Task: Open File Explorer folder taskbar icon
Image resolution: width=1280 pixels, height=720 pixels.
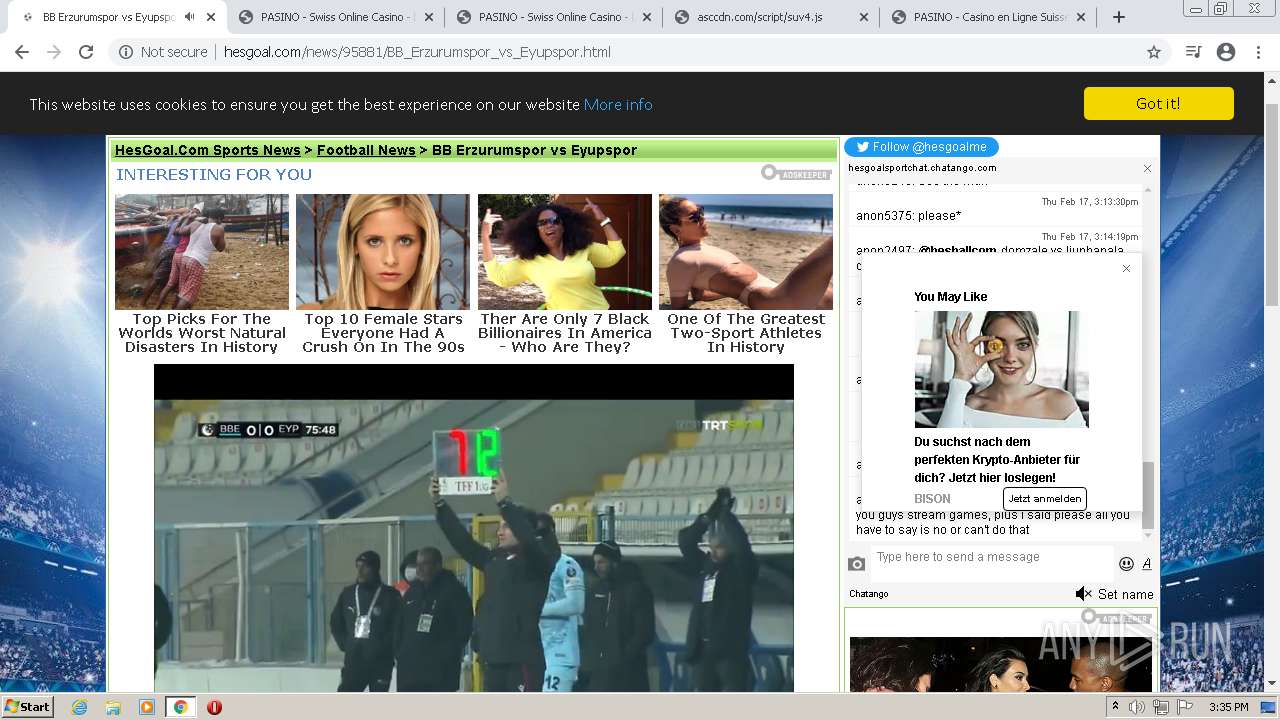Action: [x=113, y=707]
